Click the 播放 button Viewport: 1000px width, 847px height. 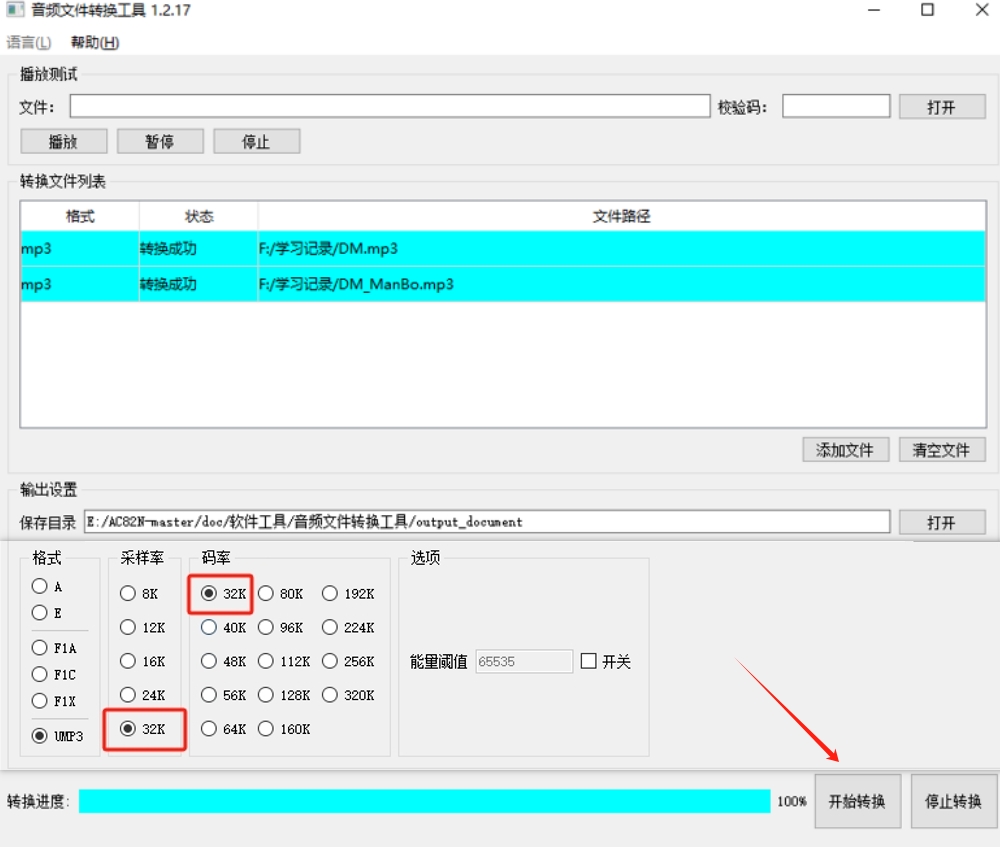63,141
